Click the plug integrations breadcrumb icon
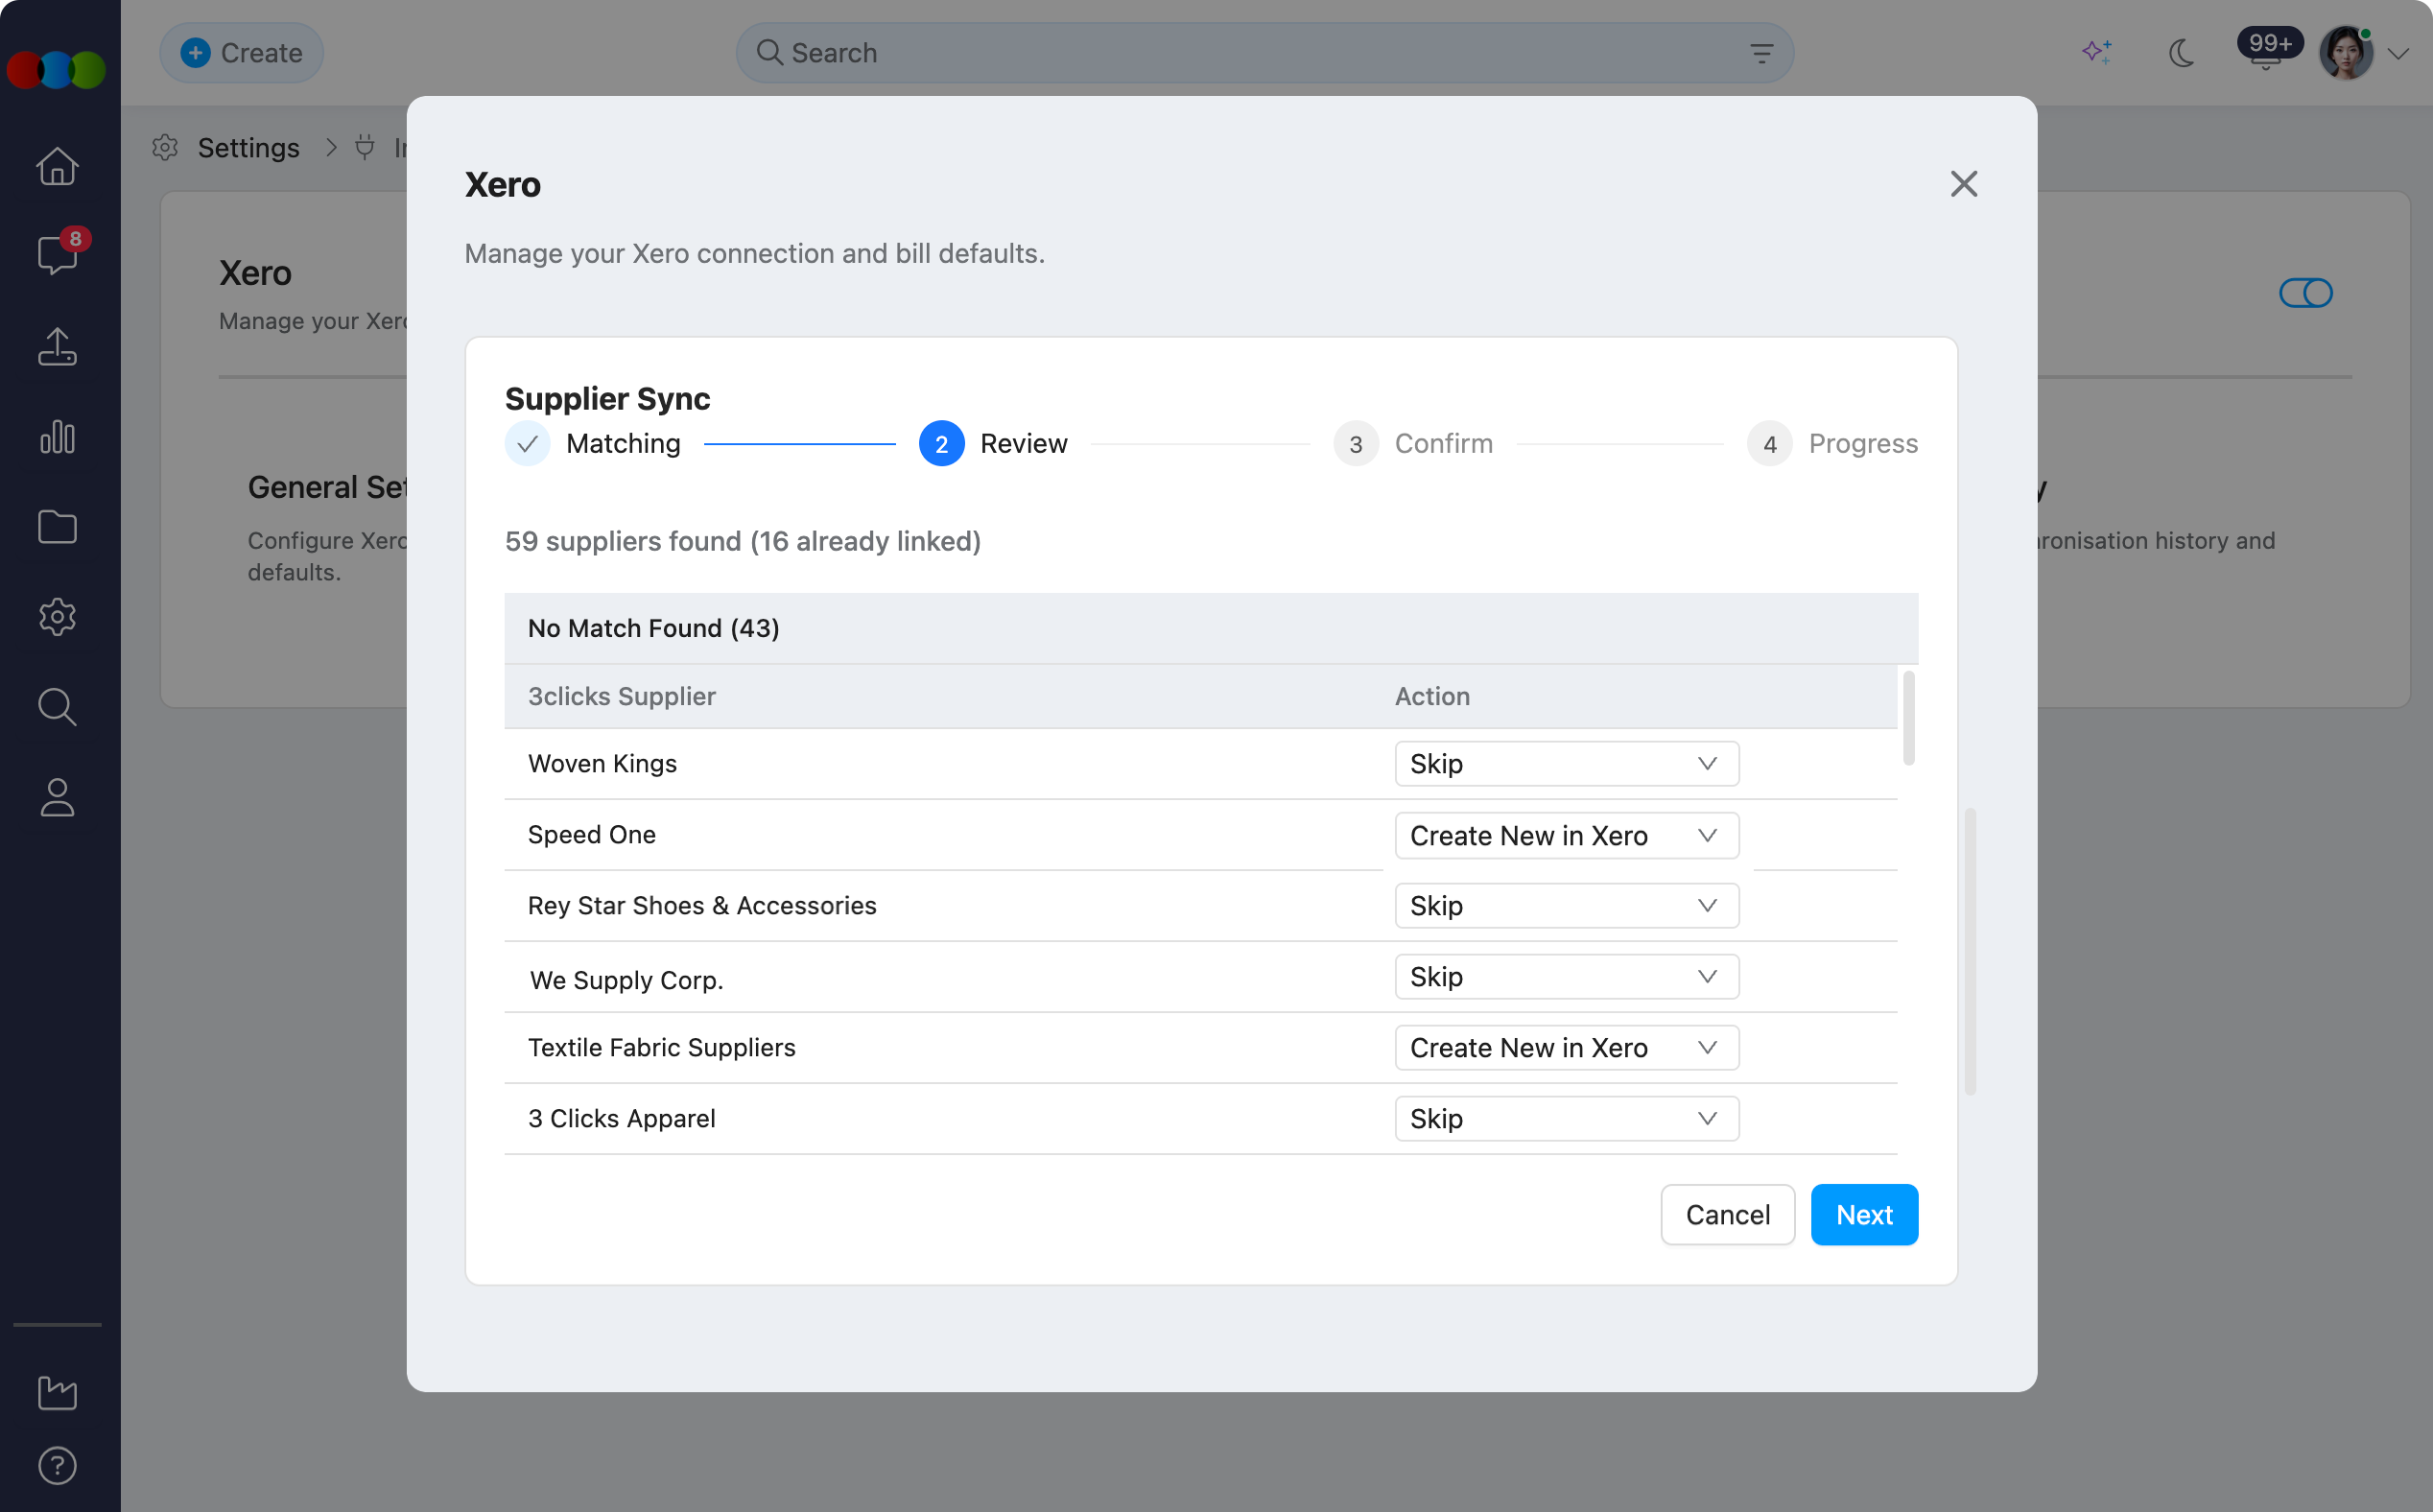Screen dimensions: 2433x1512 click(365, 148)
